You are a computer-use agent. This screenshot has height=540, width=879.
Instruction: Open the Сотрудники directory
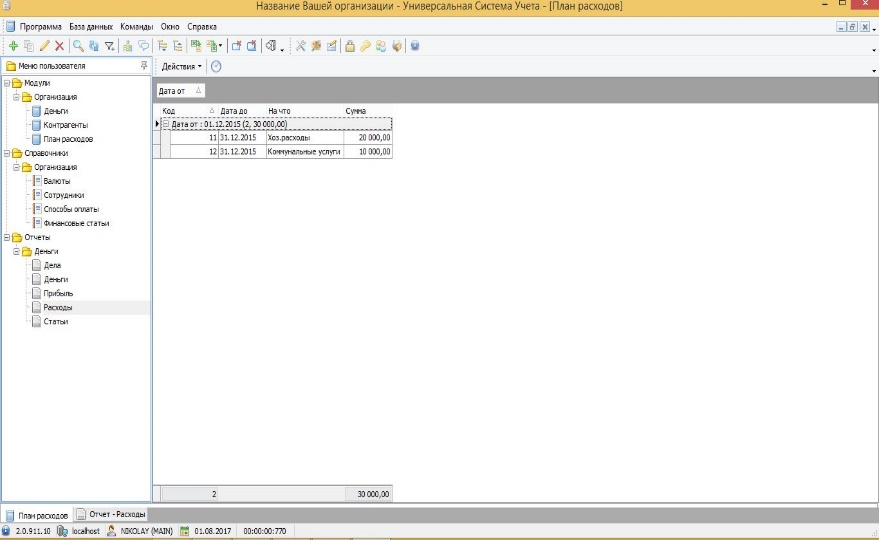tap(64, 195)
